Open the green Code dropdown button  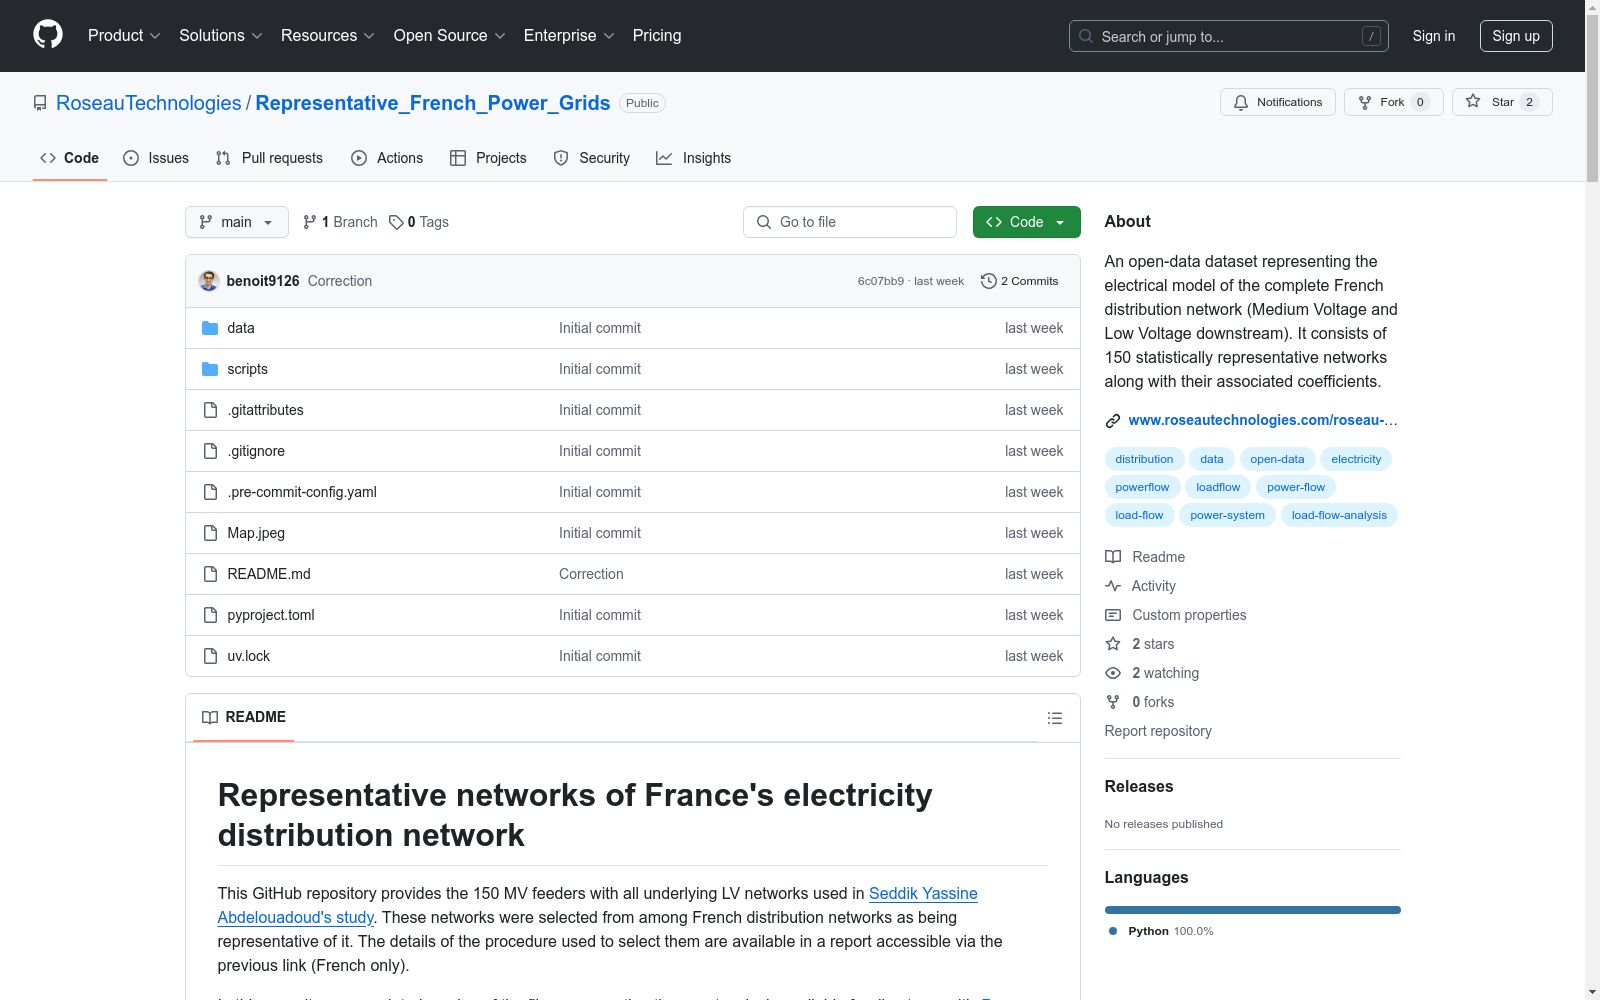tap(1027, 222)
